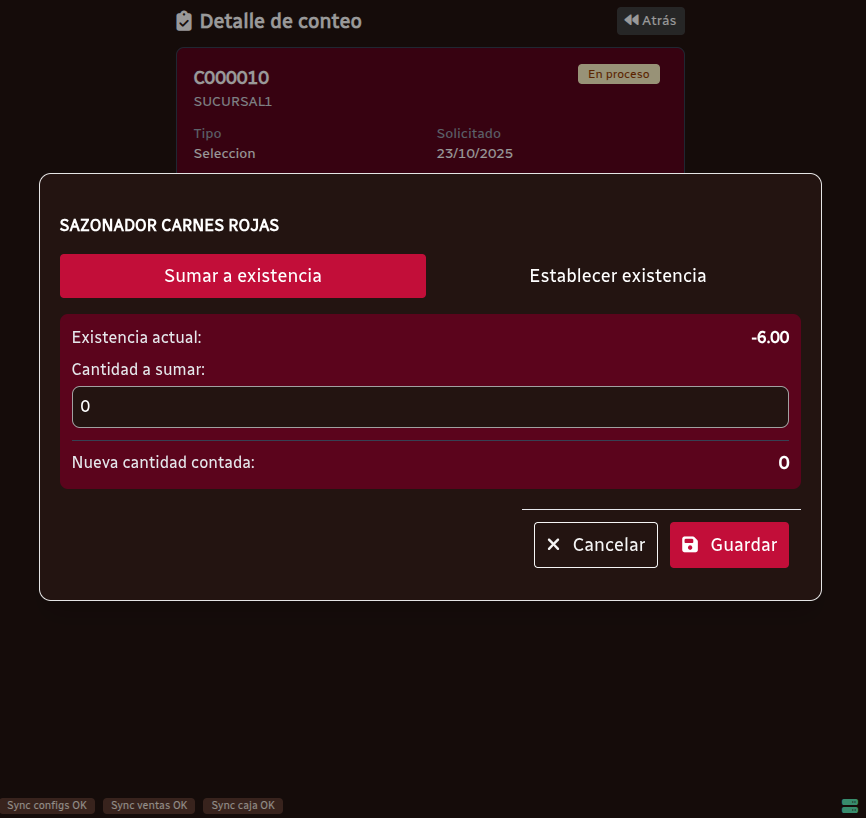Dismiss the dialog using the Cancelar label
The width and height of the screenshot is (866, 818).
click(x=608, y=545)
